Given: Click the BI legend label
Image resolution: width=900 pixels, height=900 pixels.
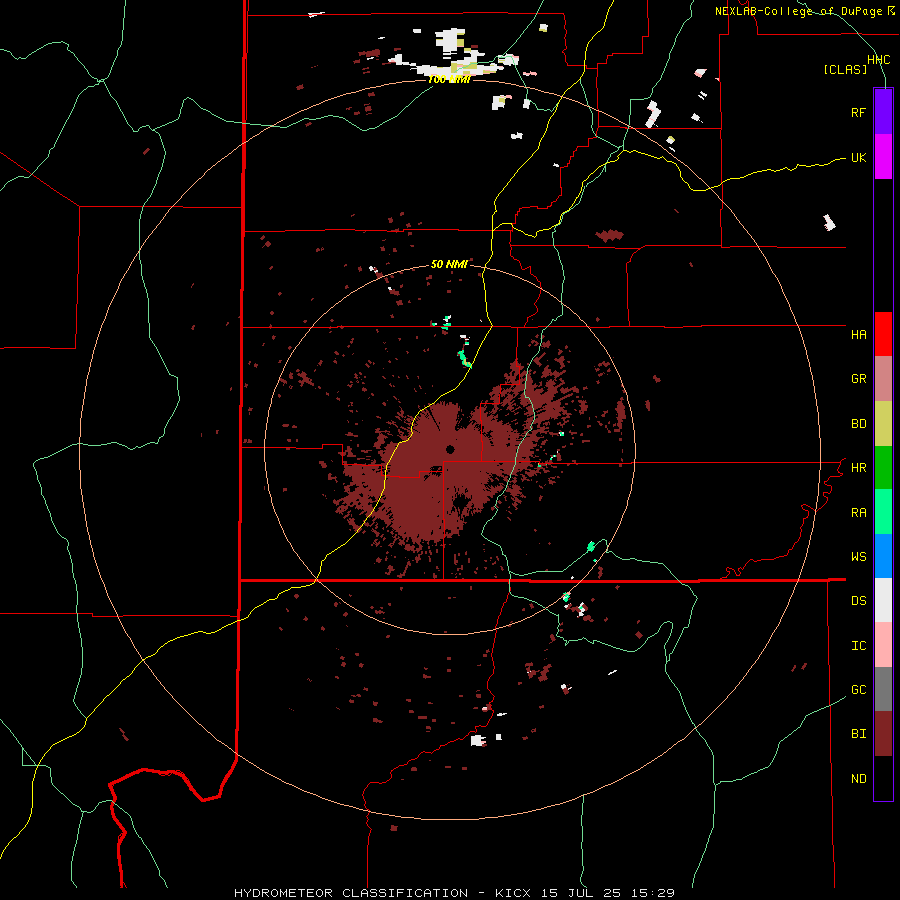Looking at the screenshot, I should click(858, 734).
